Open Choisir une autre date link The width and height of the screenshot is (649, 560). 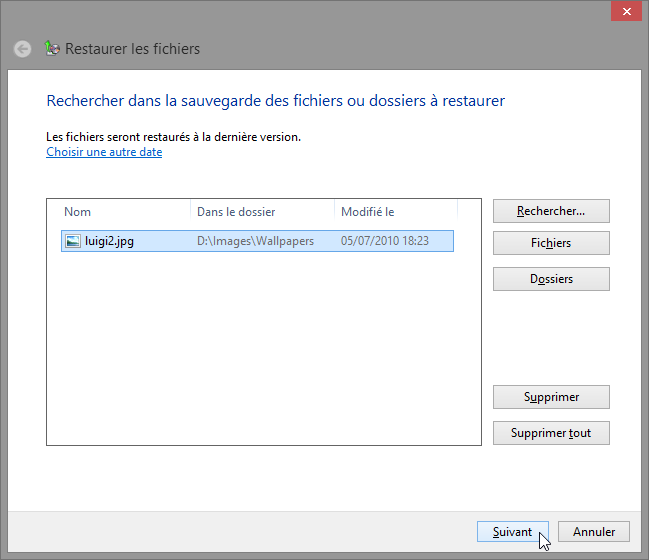[x=104, y=152]
